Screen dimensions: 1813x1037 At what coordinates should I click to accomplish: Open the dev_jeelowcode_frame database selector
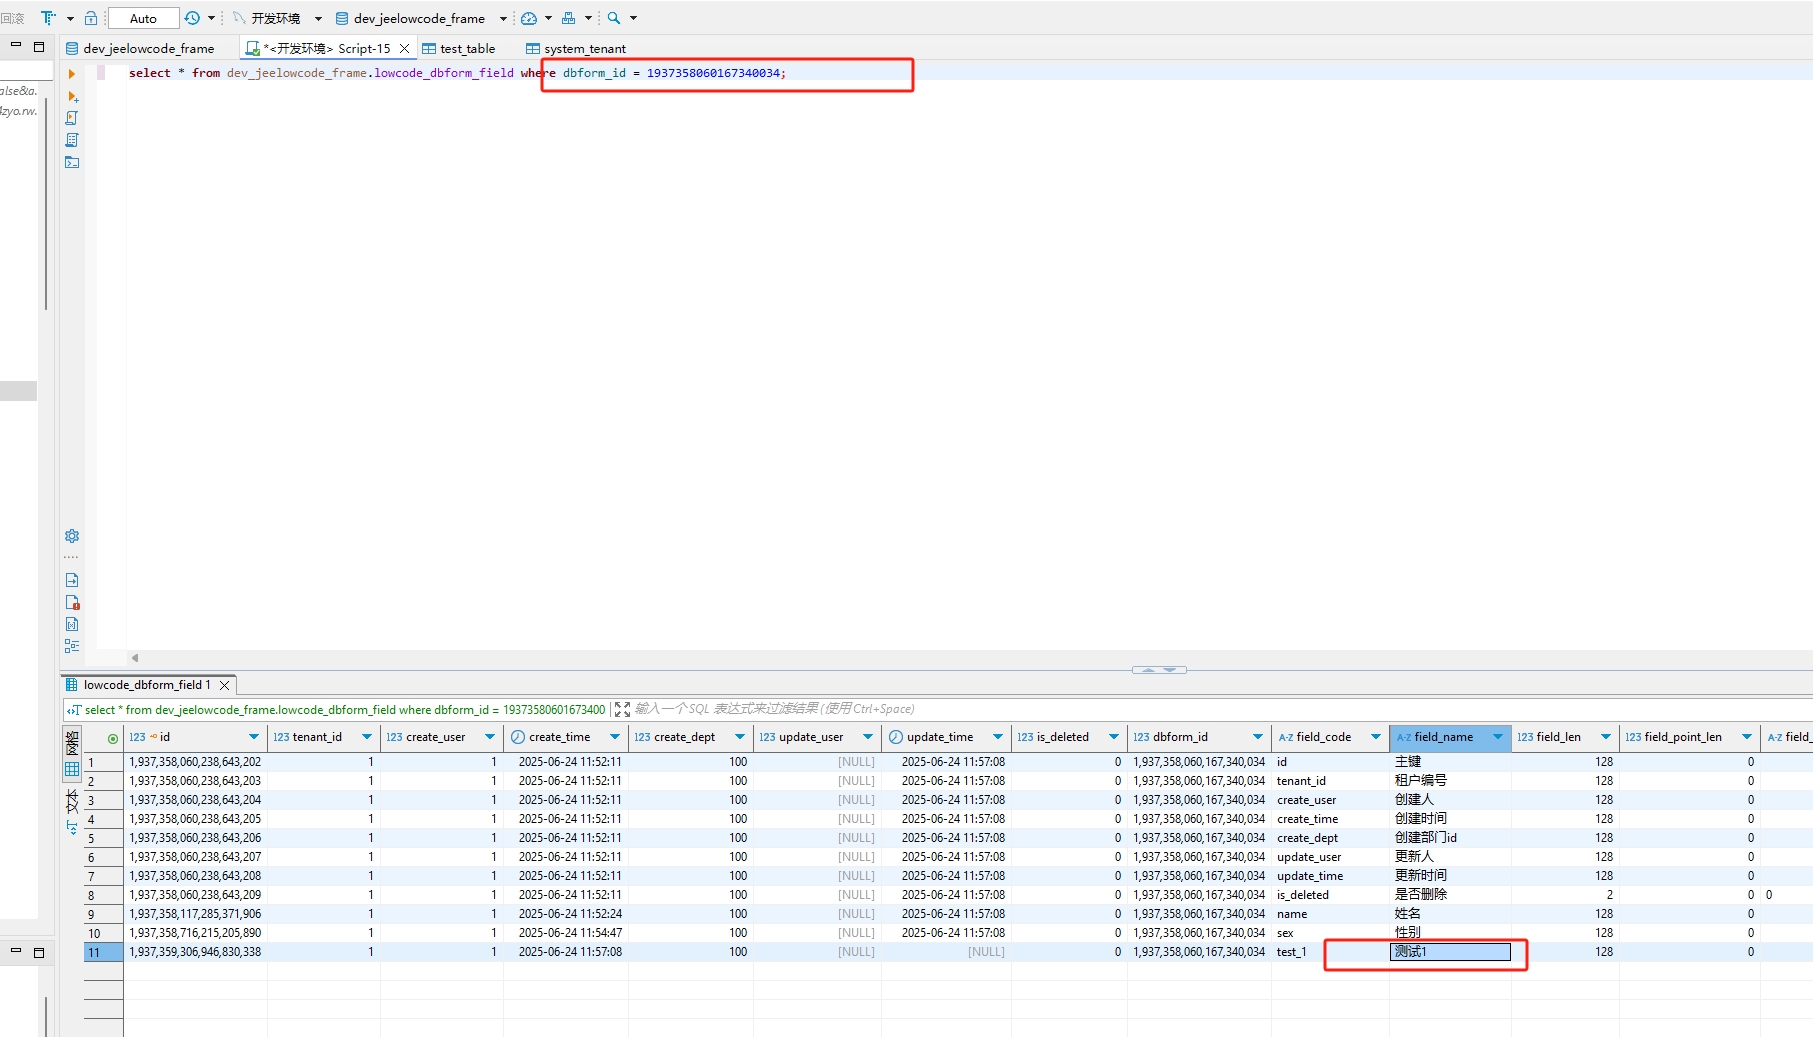pos(421,18)
